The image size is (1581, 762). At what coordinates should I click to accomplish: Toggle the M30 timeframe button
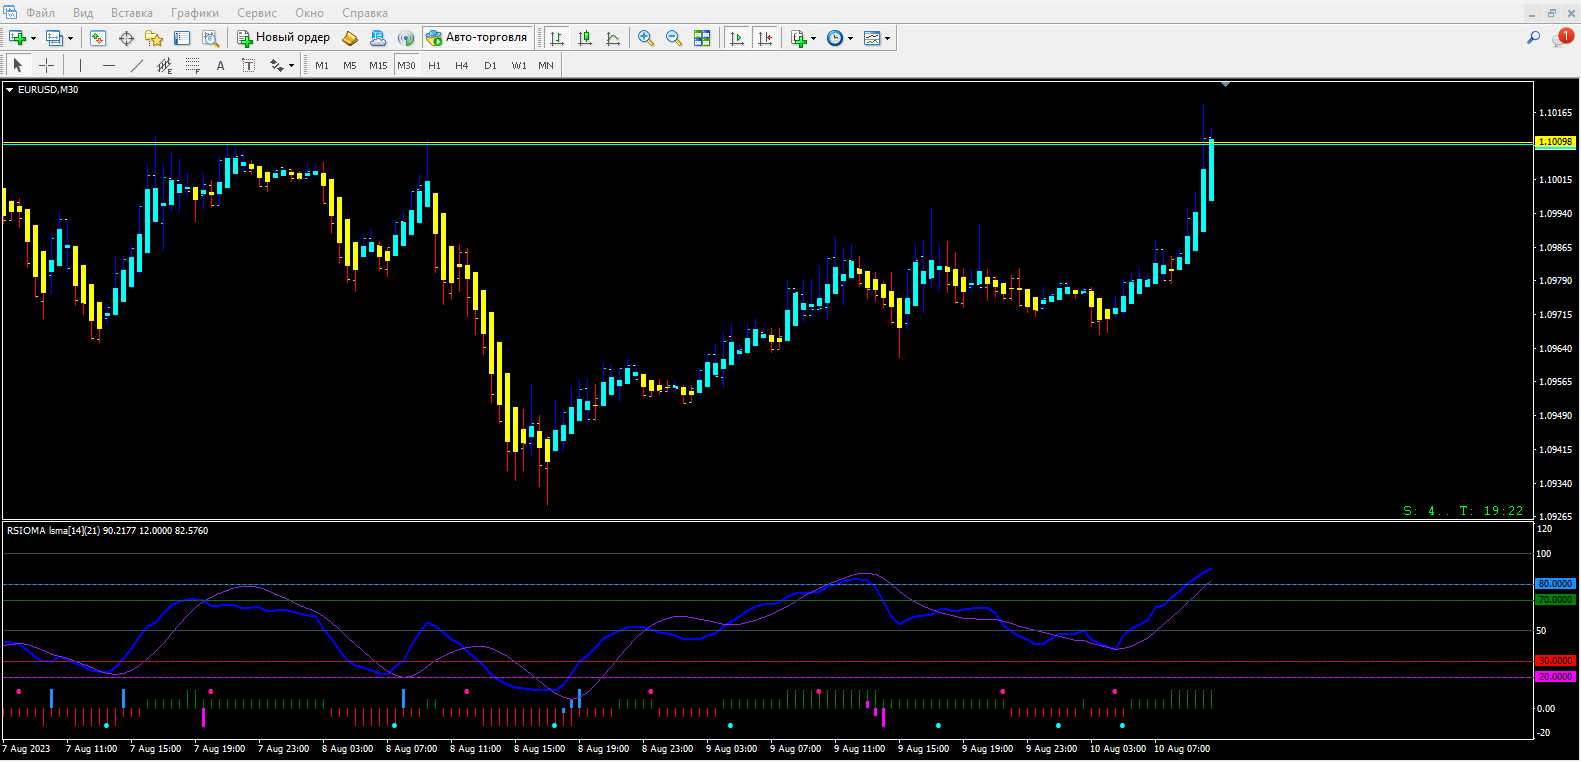(406, 65)
